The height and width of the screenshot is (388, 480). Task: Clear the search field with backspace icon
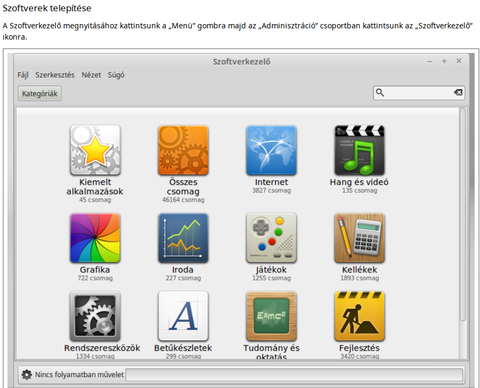pyautogui.click(x=458, y=92)
